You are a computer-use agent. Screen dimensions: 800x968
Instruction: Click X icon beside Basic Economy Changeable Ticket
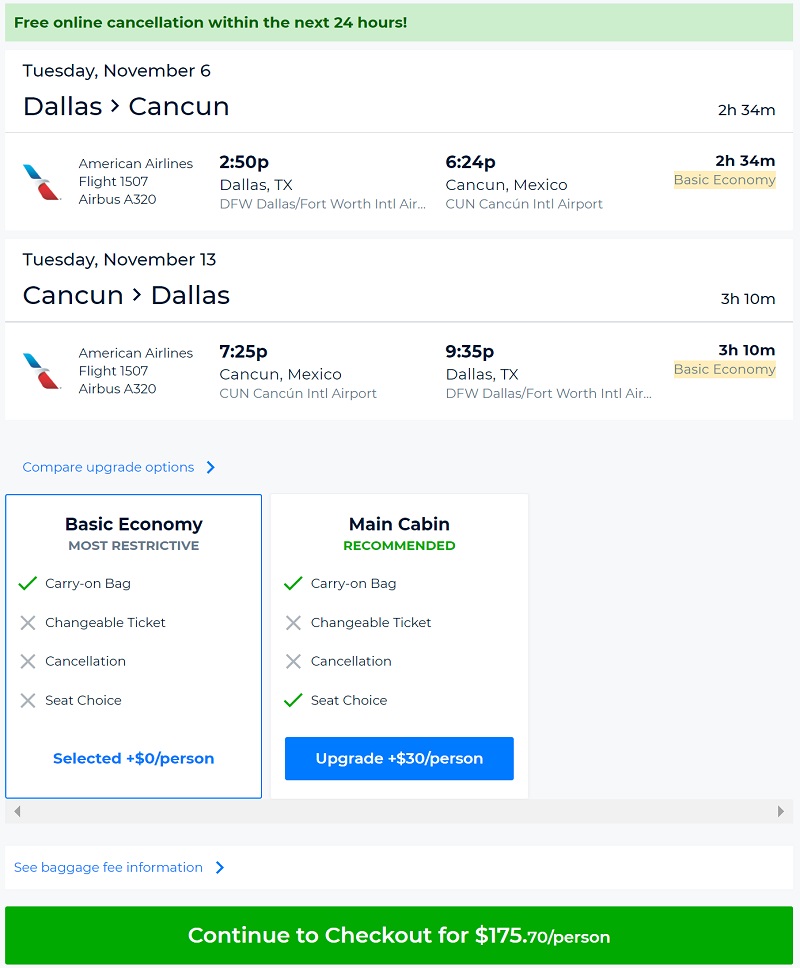coord(28,623)
